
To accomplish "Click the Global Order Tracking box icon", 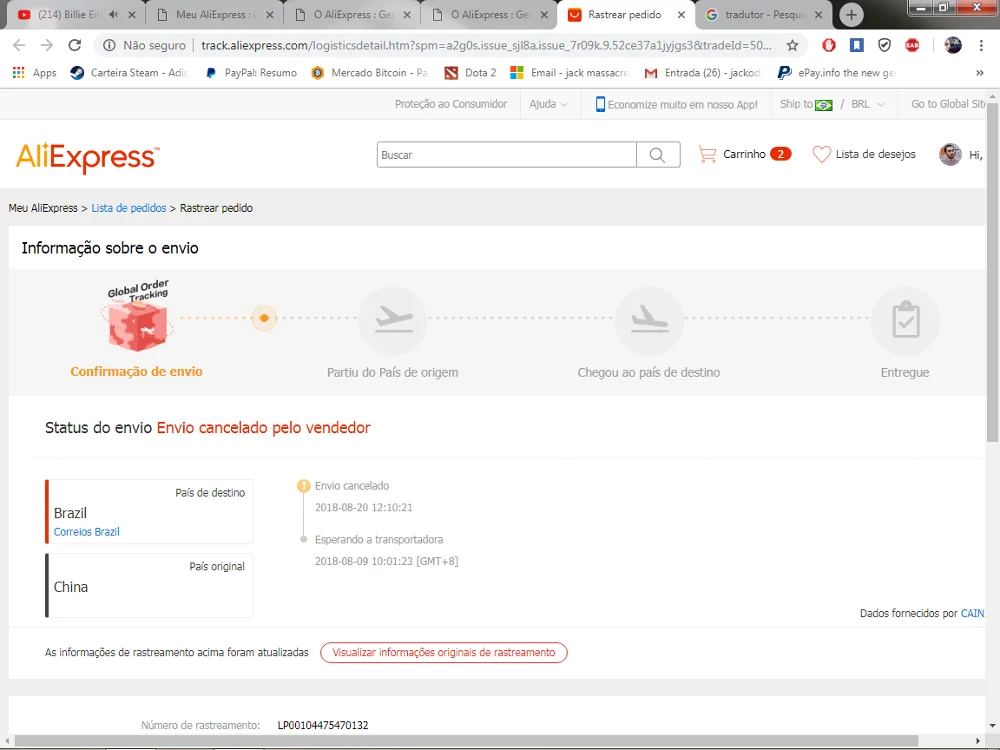I will click(x=138, y=316).
